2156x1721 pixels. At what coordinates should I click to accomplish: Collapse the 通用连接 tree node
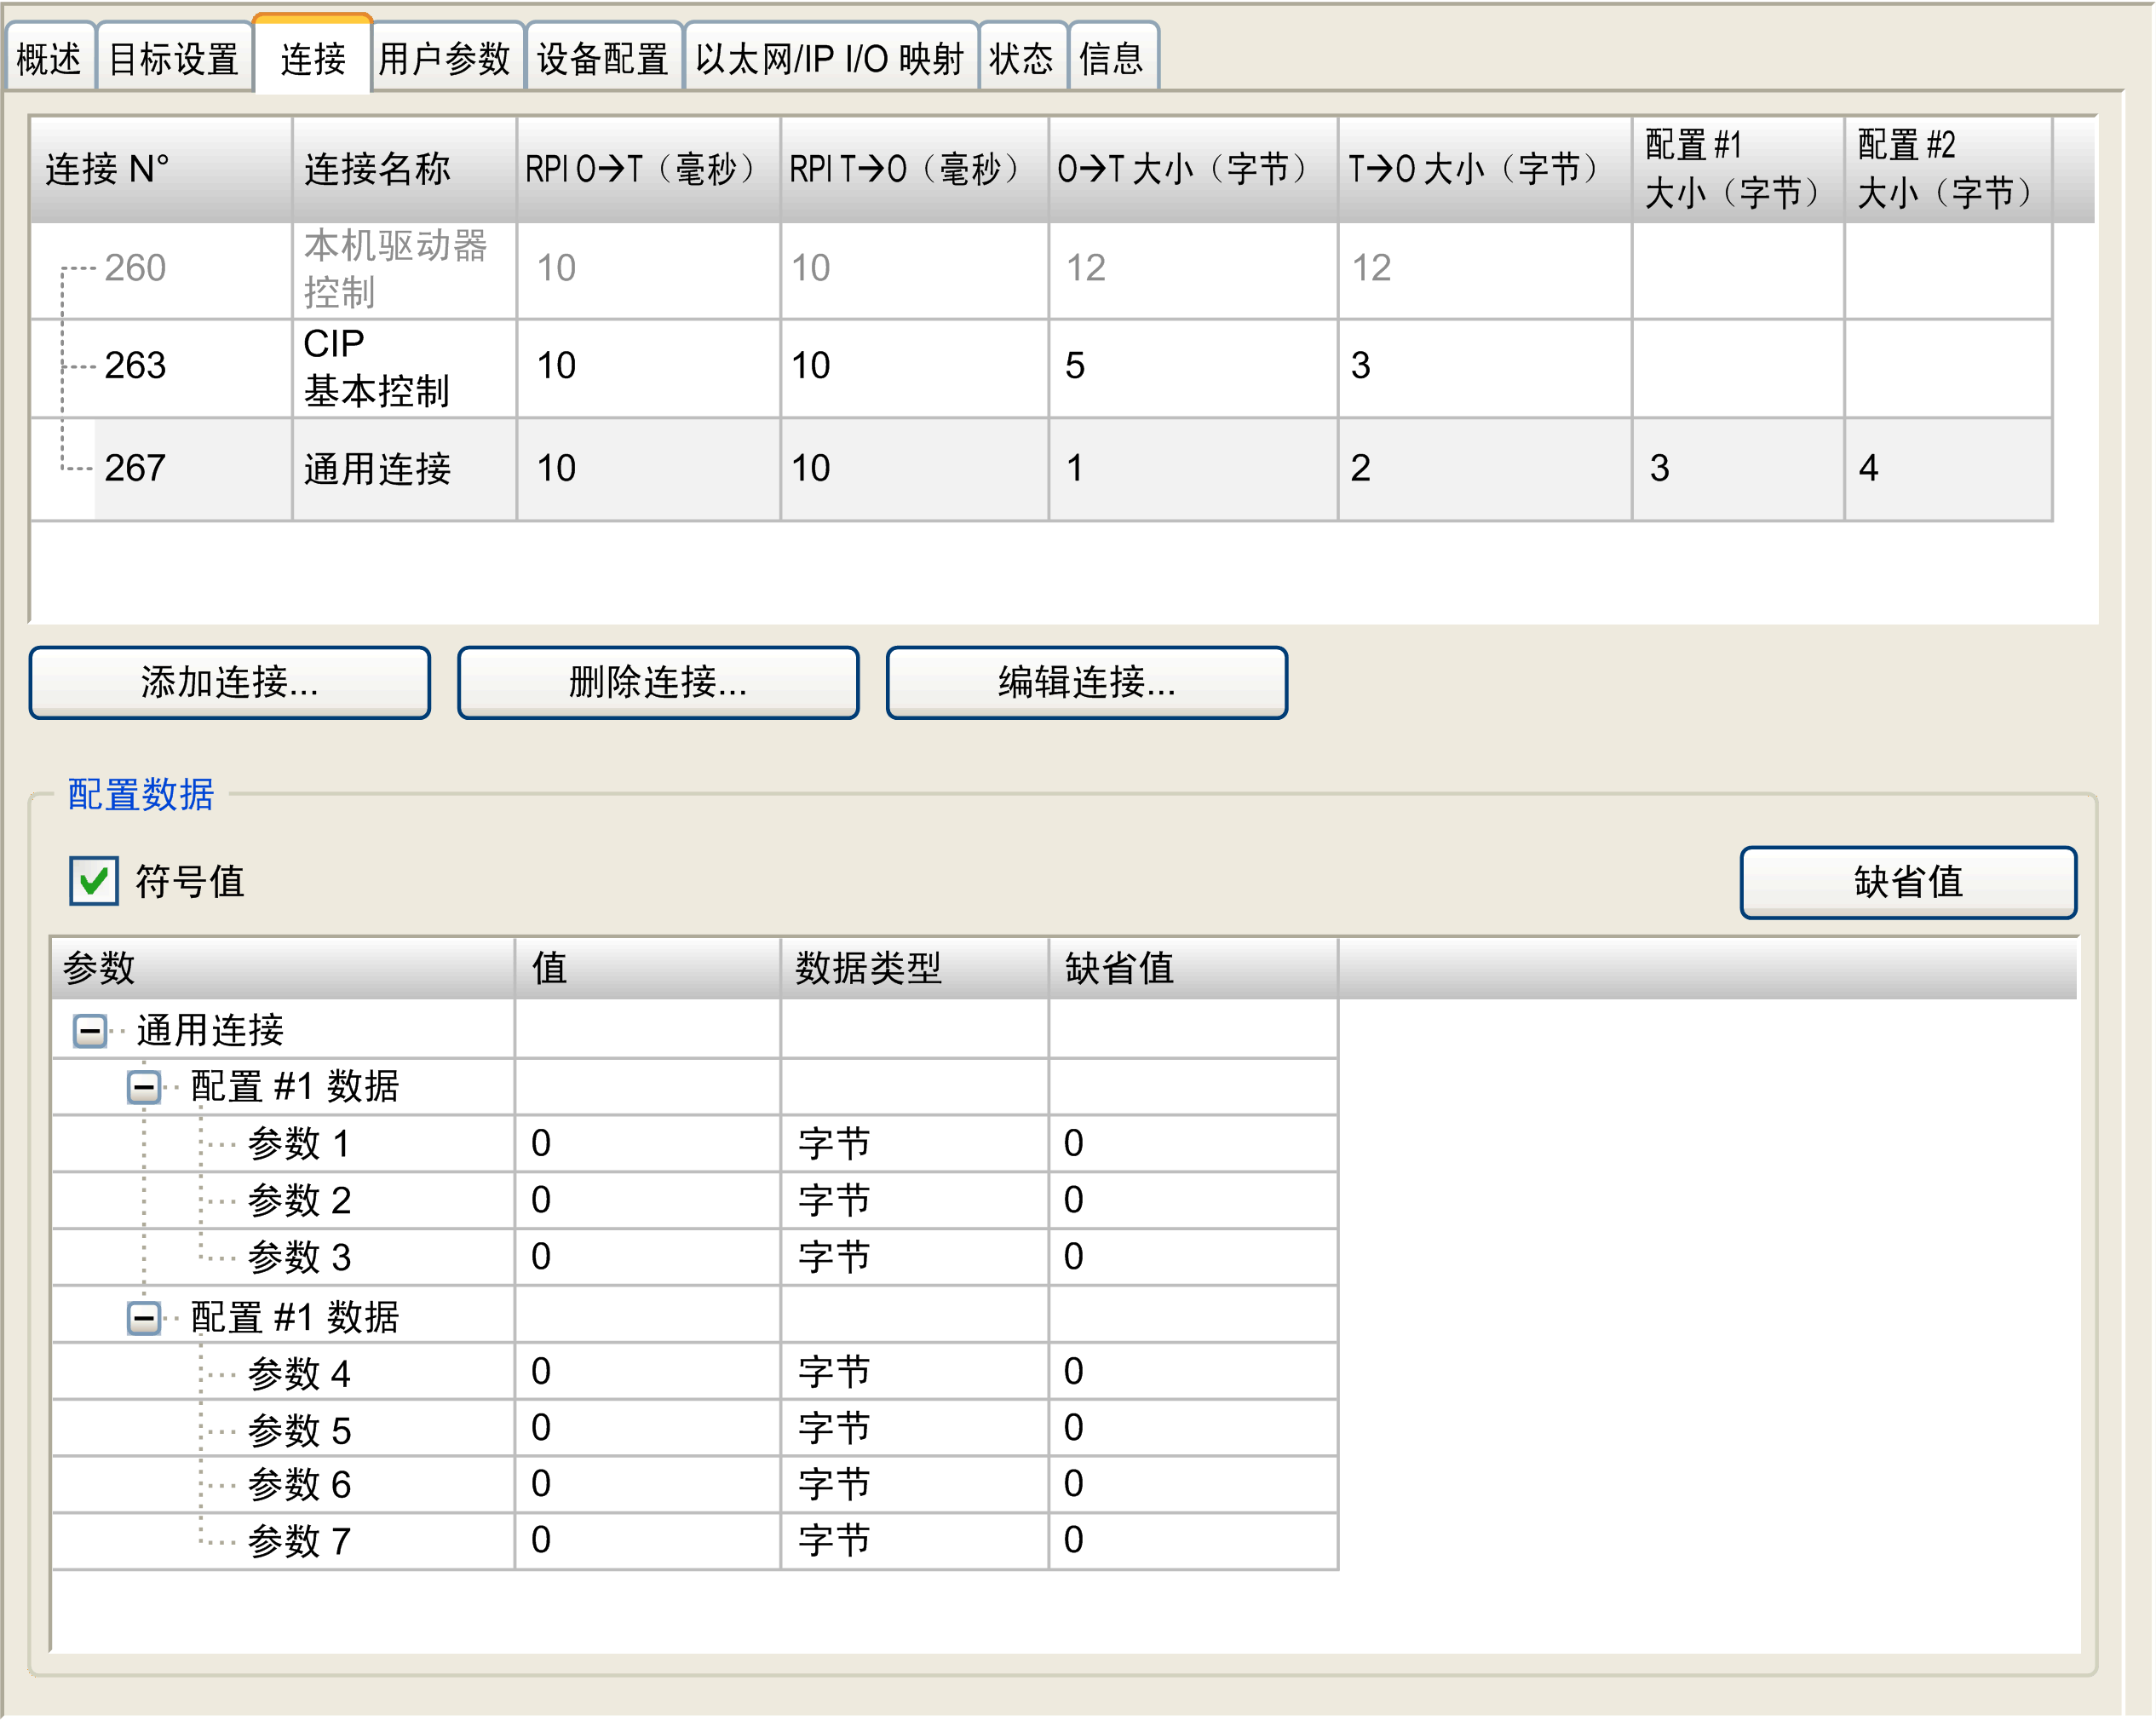click(90, 1030)
